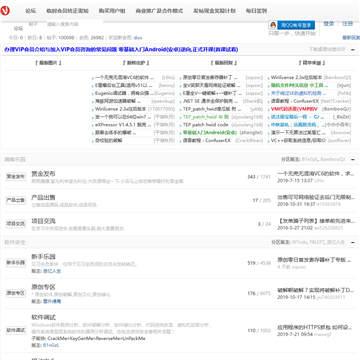360x360 pixels.
Task: Open newest member dos profile
Action: [138, 38]
